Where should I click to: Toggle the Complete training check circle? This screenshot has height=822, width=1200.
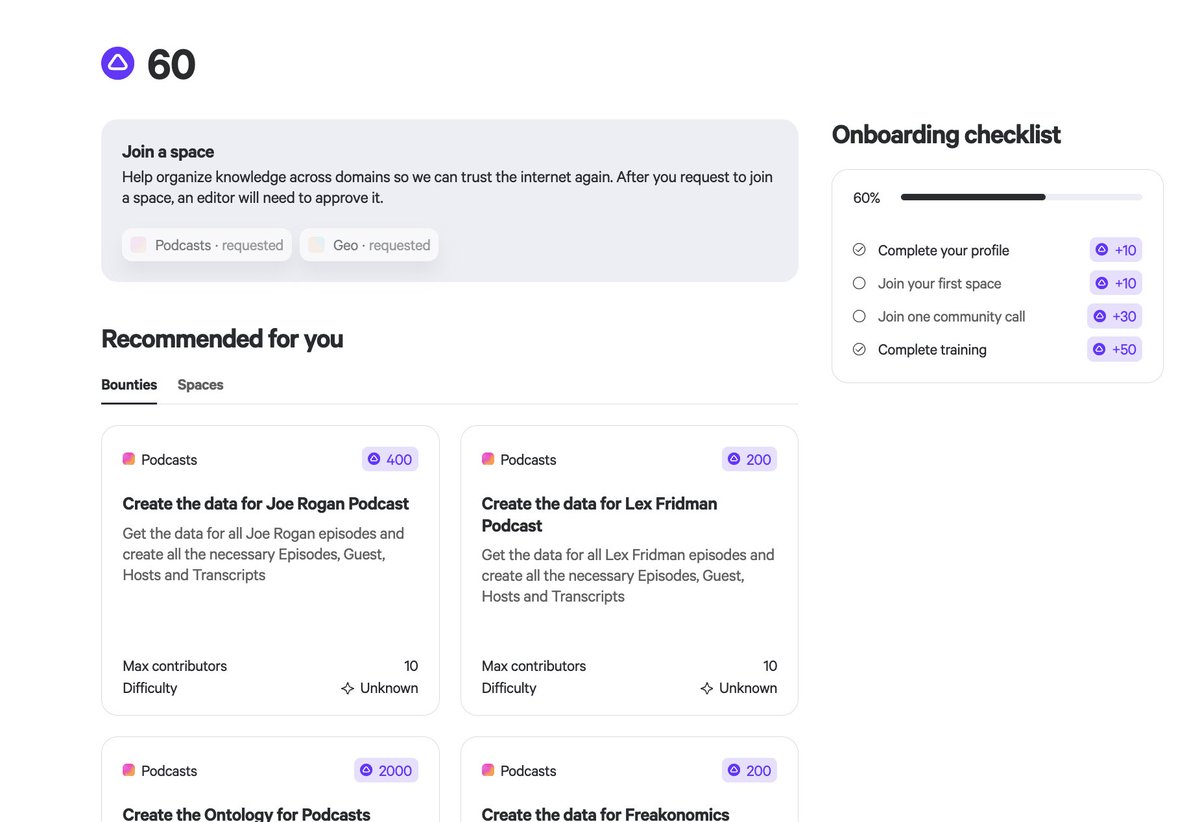tap(859, 349)
